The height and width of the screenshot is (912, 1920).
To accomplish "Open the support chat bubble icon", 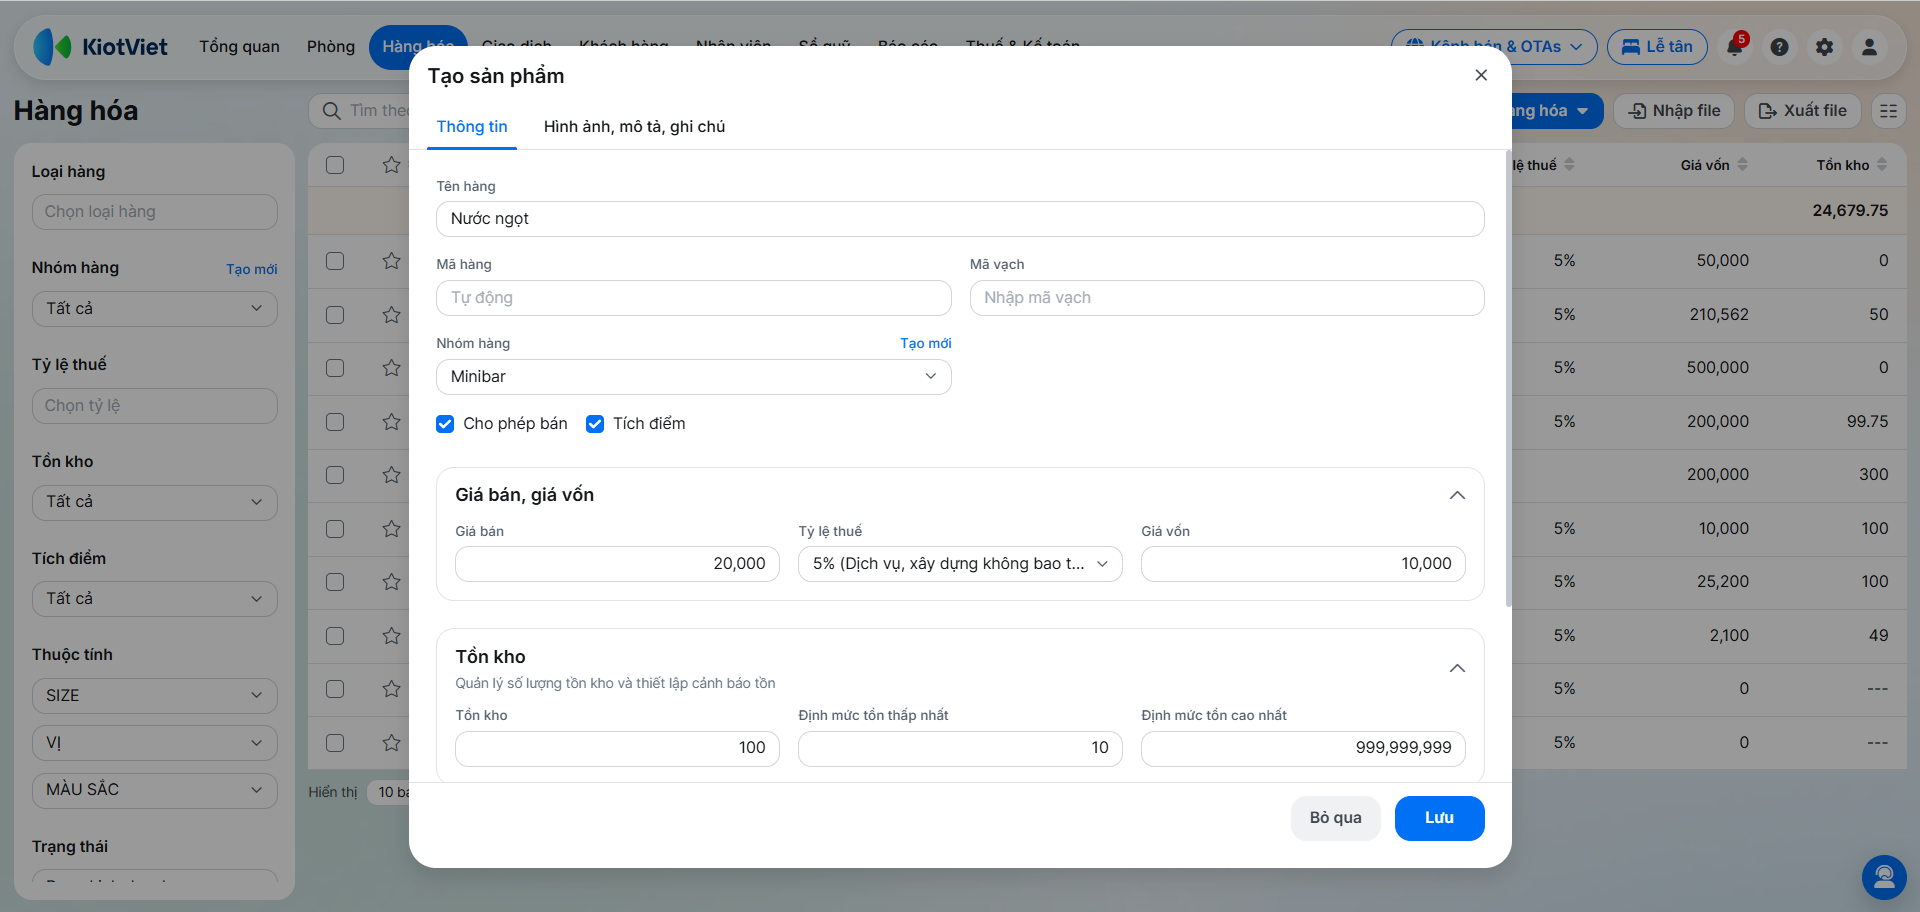I will point(1884,877).
